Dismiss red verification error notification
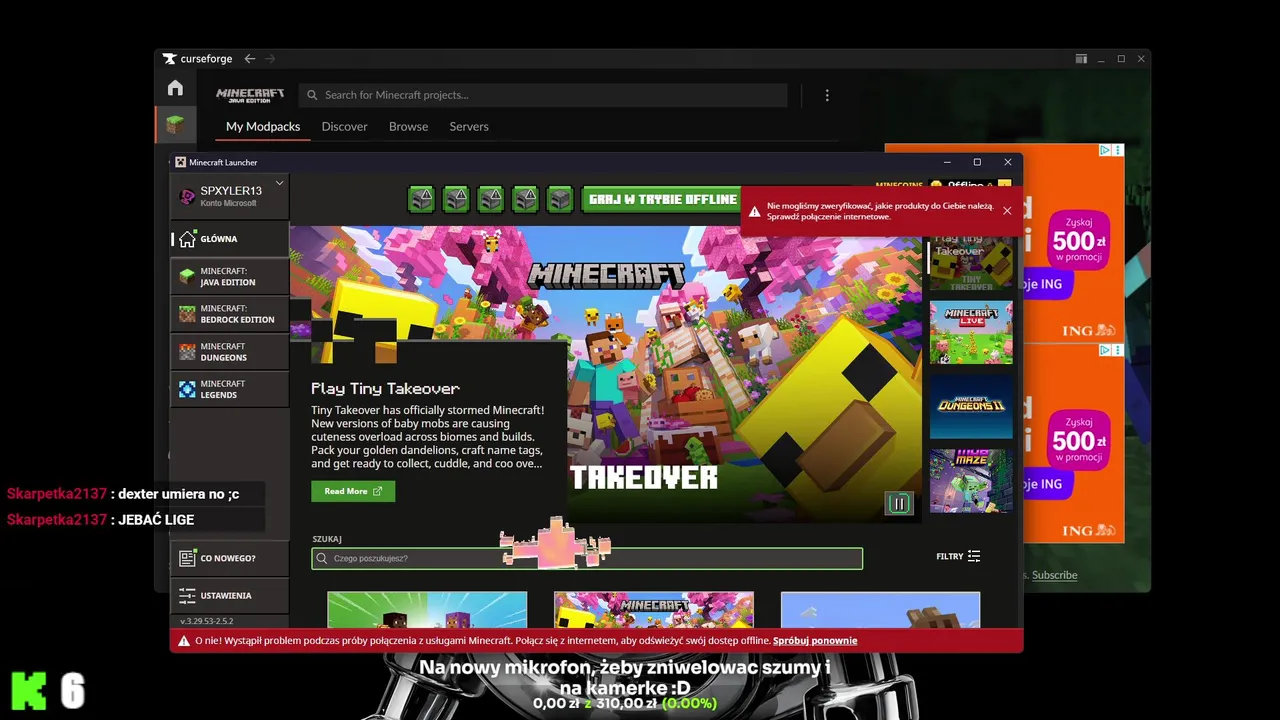The image size is (1280, 720). click(1007, 210)
